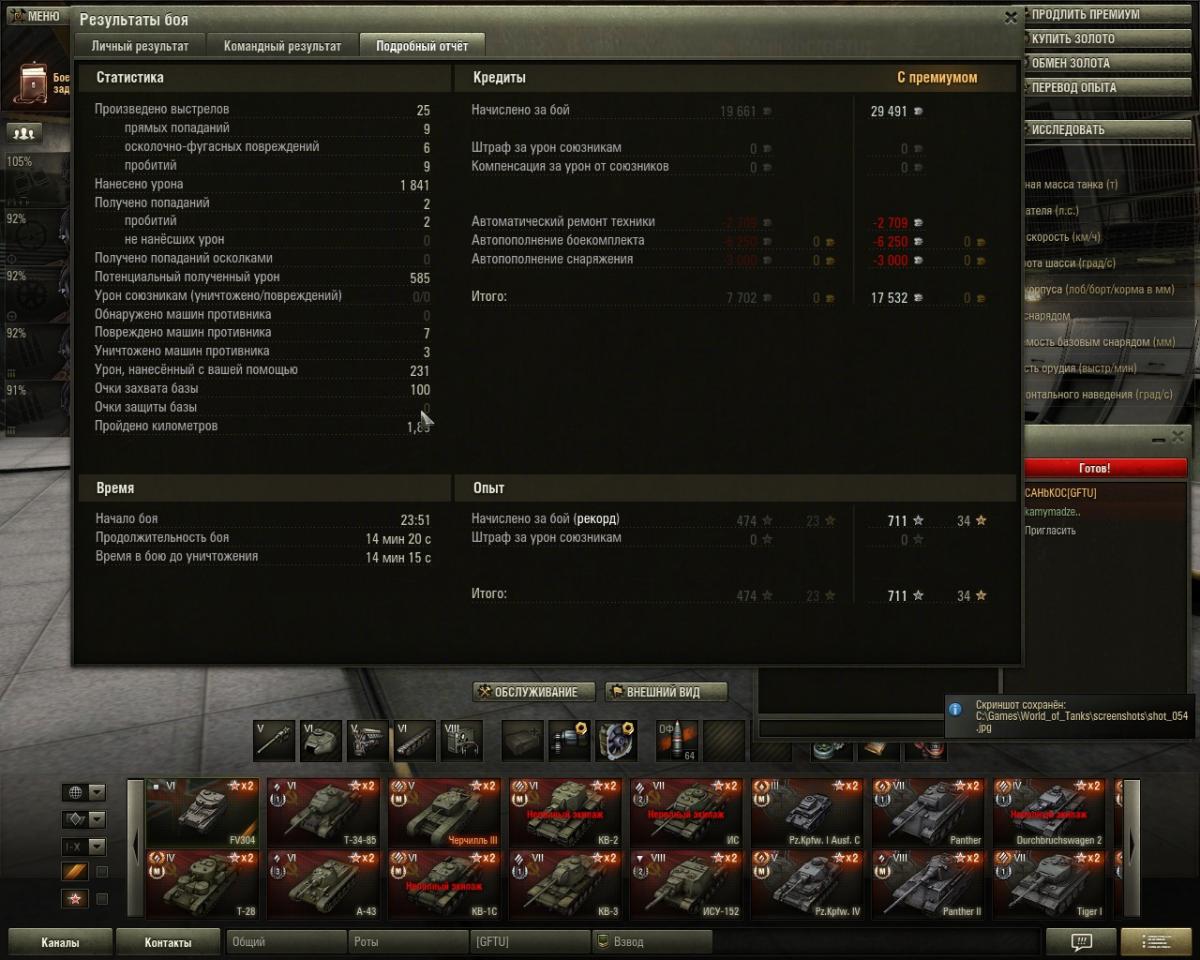Click the gun module icon (tier V)
1200x960 pixels.
click(274, 740)
